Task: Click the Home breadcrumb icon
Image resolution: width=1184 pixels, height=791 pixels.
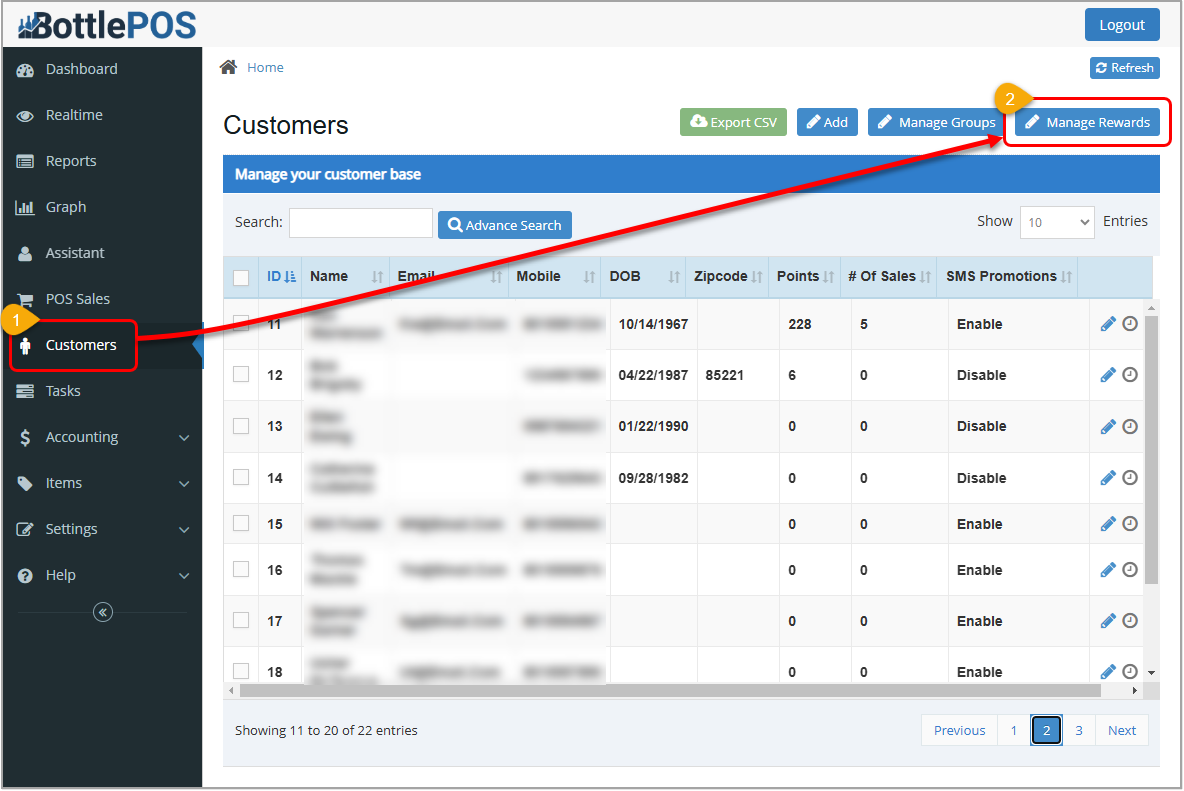Action: coord(228,66)
